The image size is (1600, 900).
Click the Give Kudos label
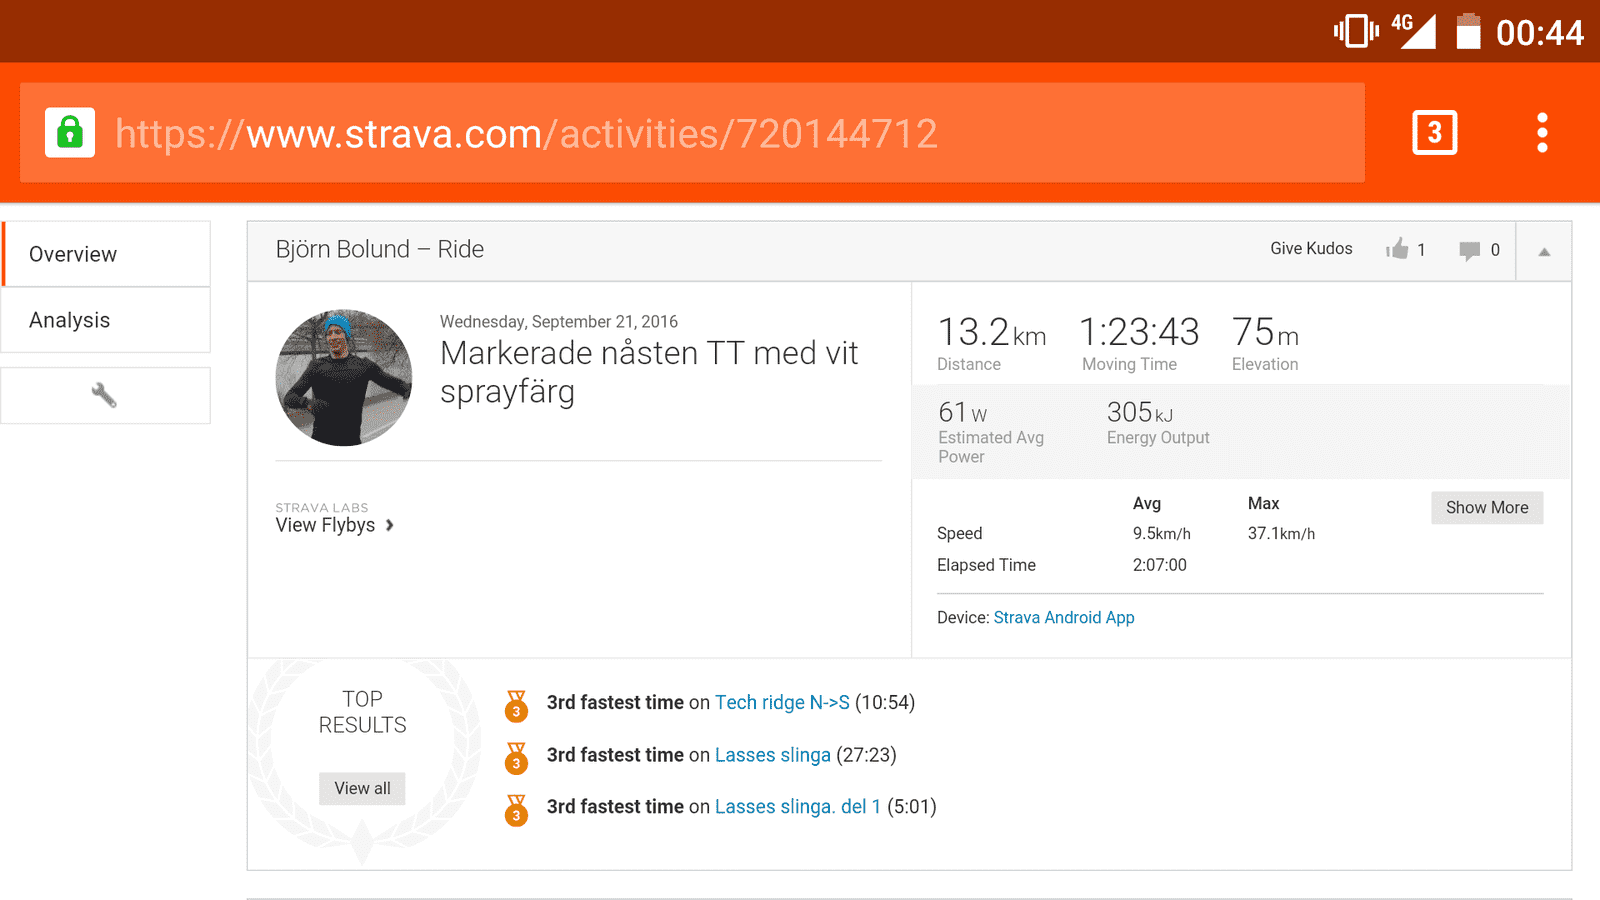pyautogui.click(x=1311, y=249)
